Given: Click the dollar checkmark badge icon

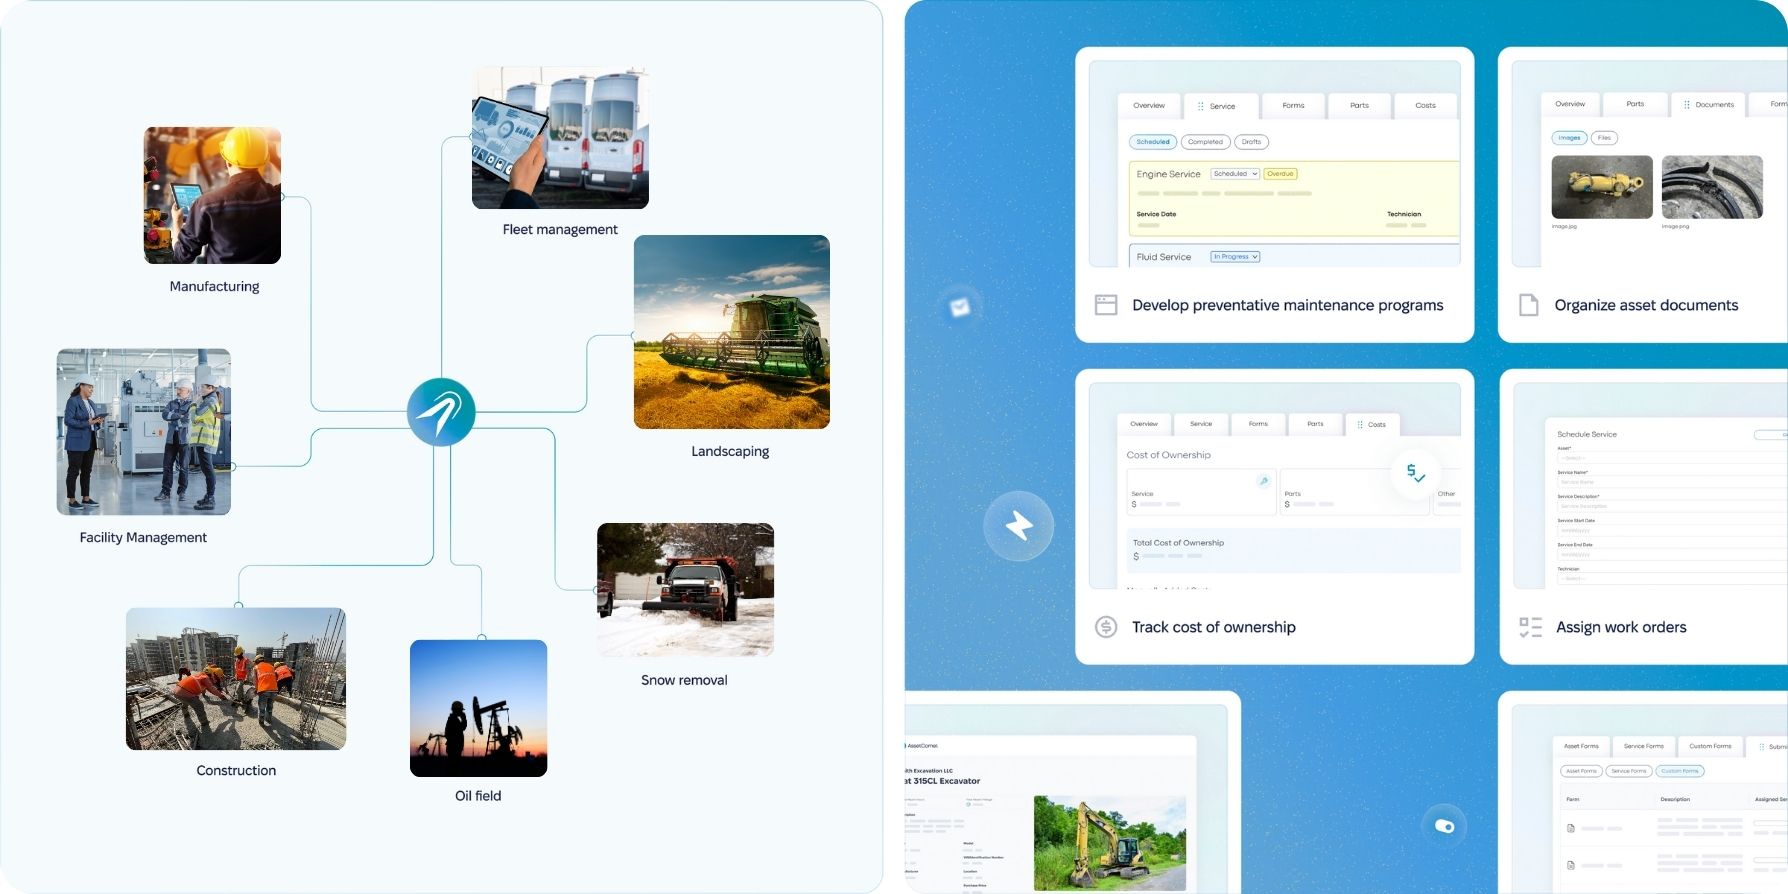Looking at the screenshot, I should click(1415, 472).
